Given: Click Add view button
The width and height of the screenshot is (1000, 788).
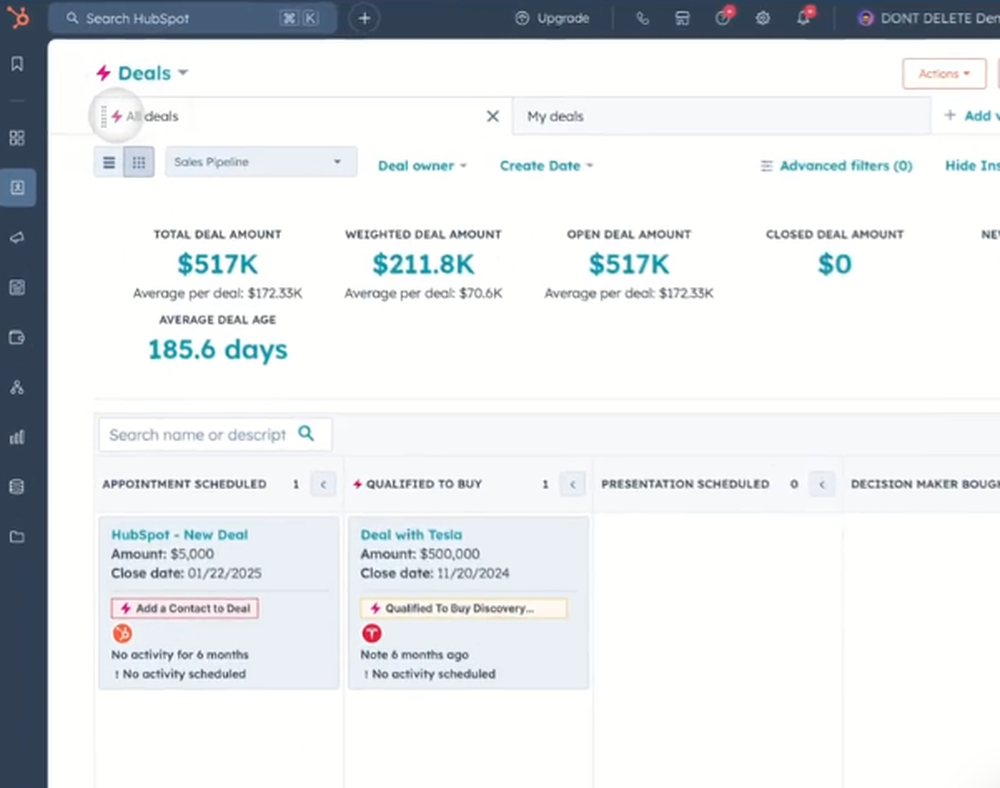Looking at the screenshot, I should 972,115.
